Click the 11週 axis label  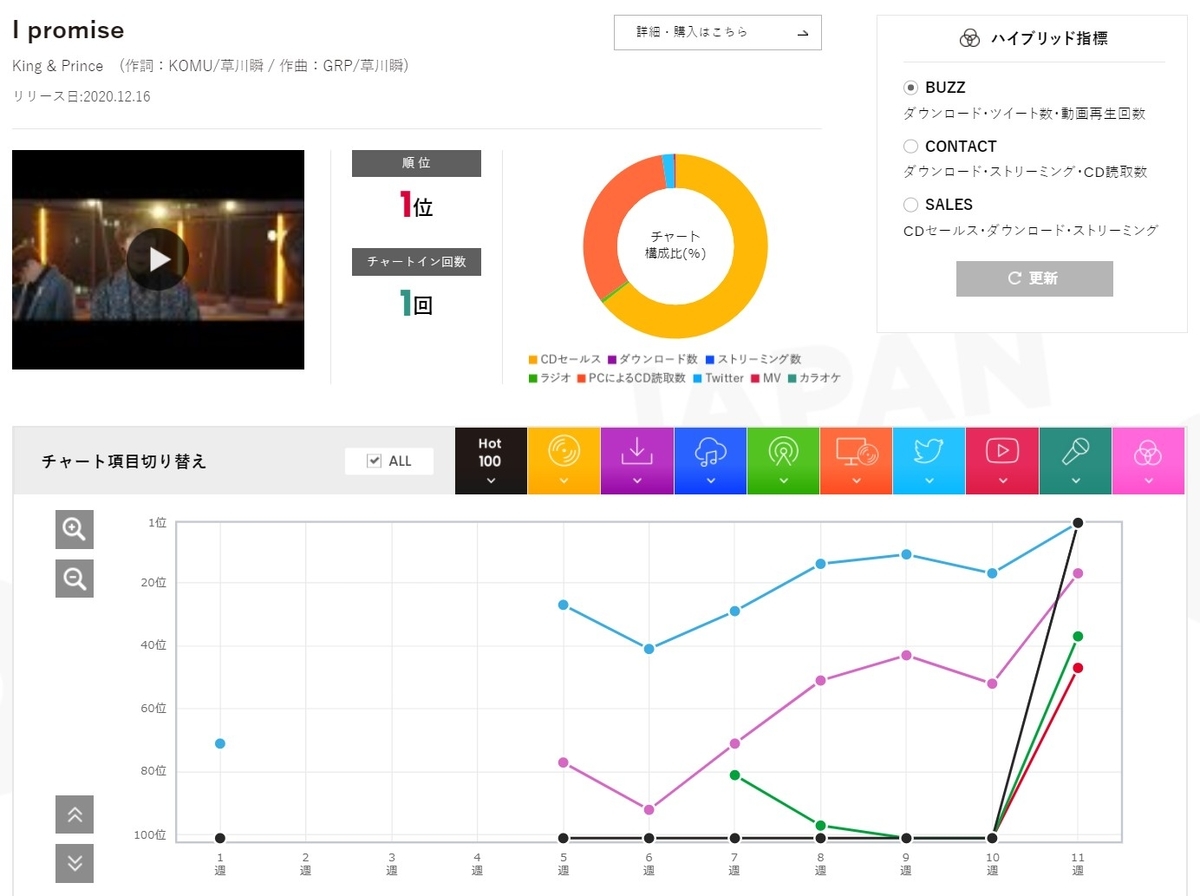[x=1078, y=864]
